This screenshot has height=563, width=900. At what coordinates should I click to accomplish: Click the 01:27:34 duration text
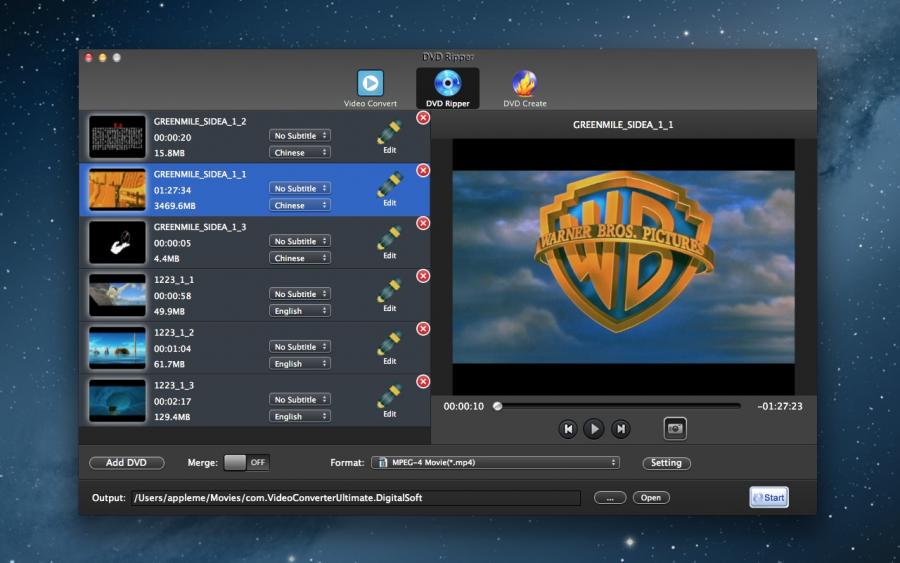point(172,190)
